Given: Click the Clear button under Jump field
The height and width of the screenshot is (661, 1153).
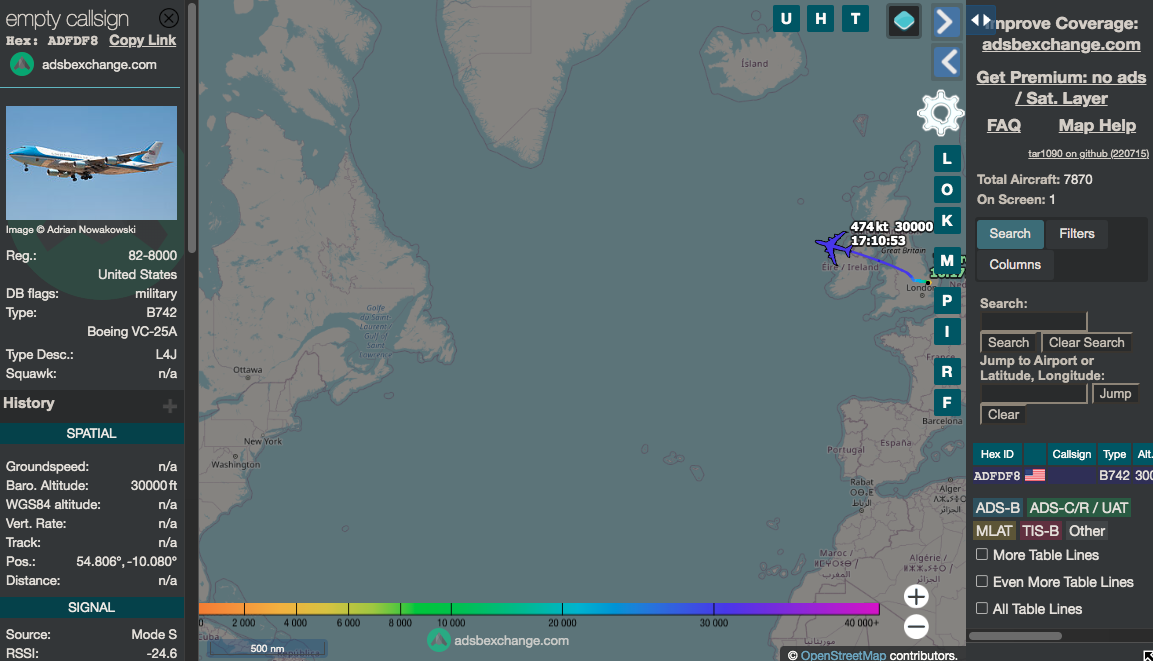Looking at the screenshot, I should [x=1003, y=415].
